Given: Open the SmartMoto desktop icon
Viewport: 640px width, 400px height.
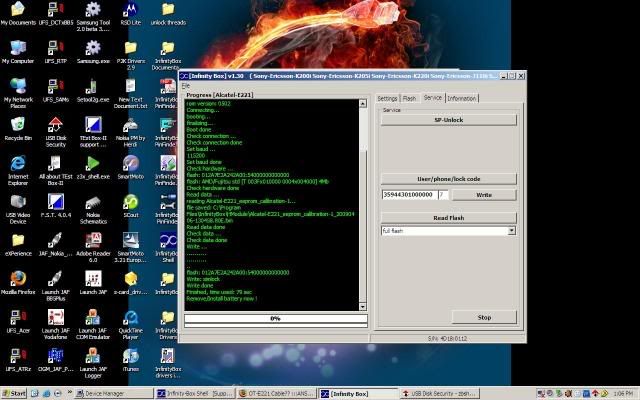Looking at the screenshot, I should (130, 163).
